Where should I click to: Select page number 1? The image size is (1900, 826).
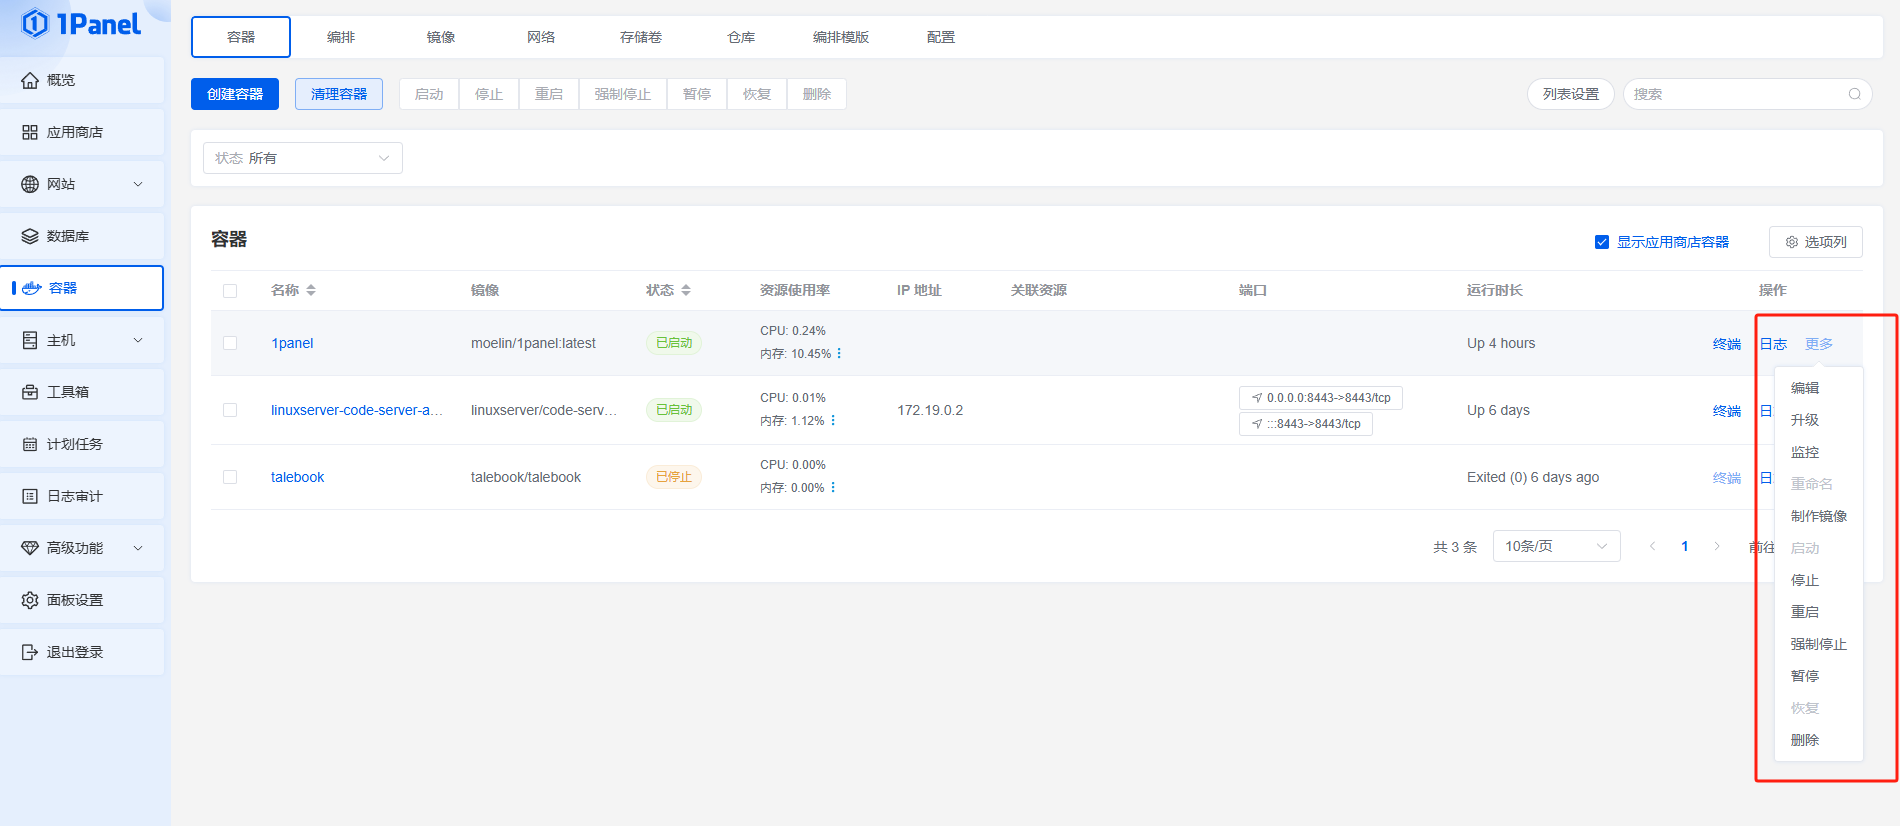pos(1685,546)
